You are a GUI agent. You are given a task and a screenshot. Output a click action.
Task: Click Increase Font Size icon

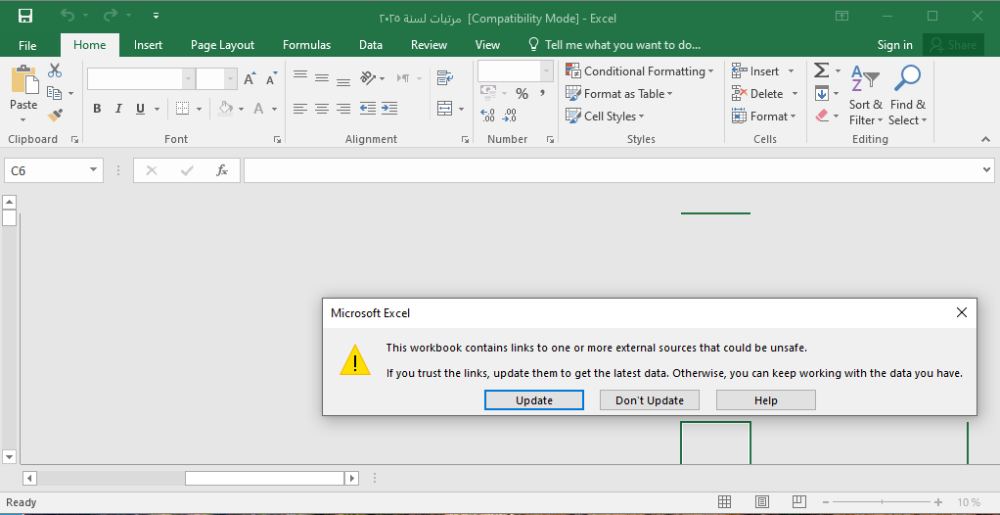[x=249, y=79]
